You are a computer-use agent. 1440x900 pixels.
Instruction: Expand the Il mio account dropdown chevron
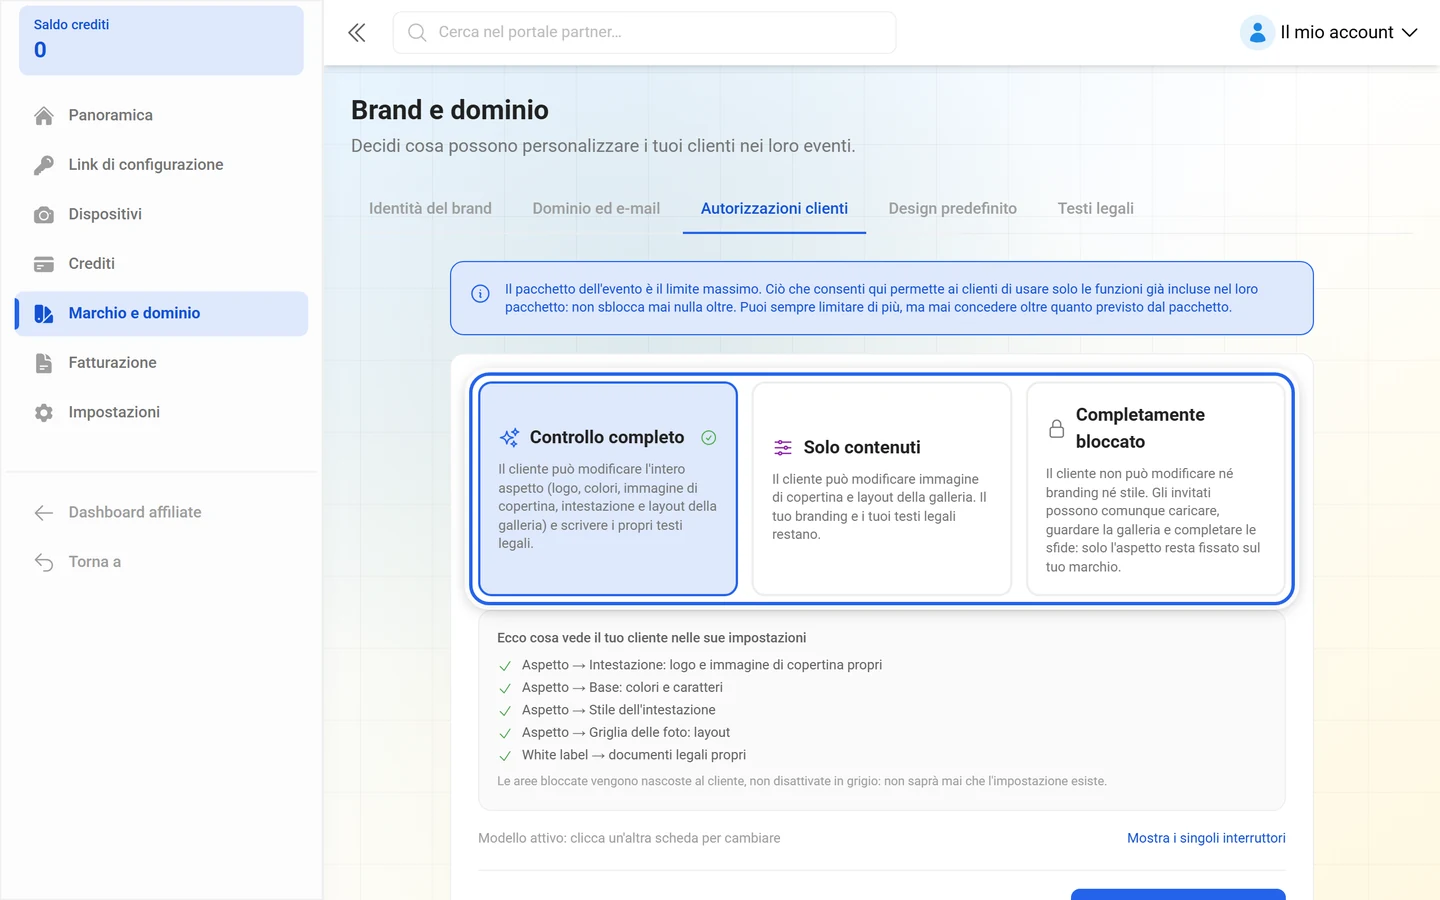[x=1410, y=33]
